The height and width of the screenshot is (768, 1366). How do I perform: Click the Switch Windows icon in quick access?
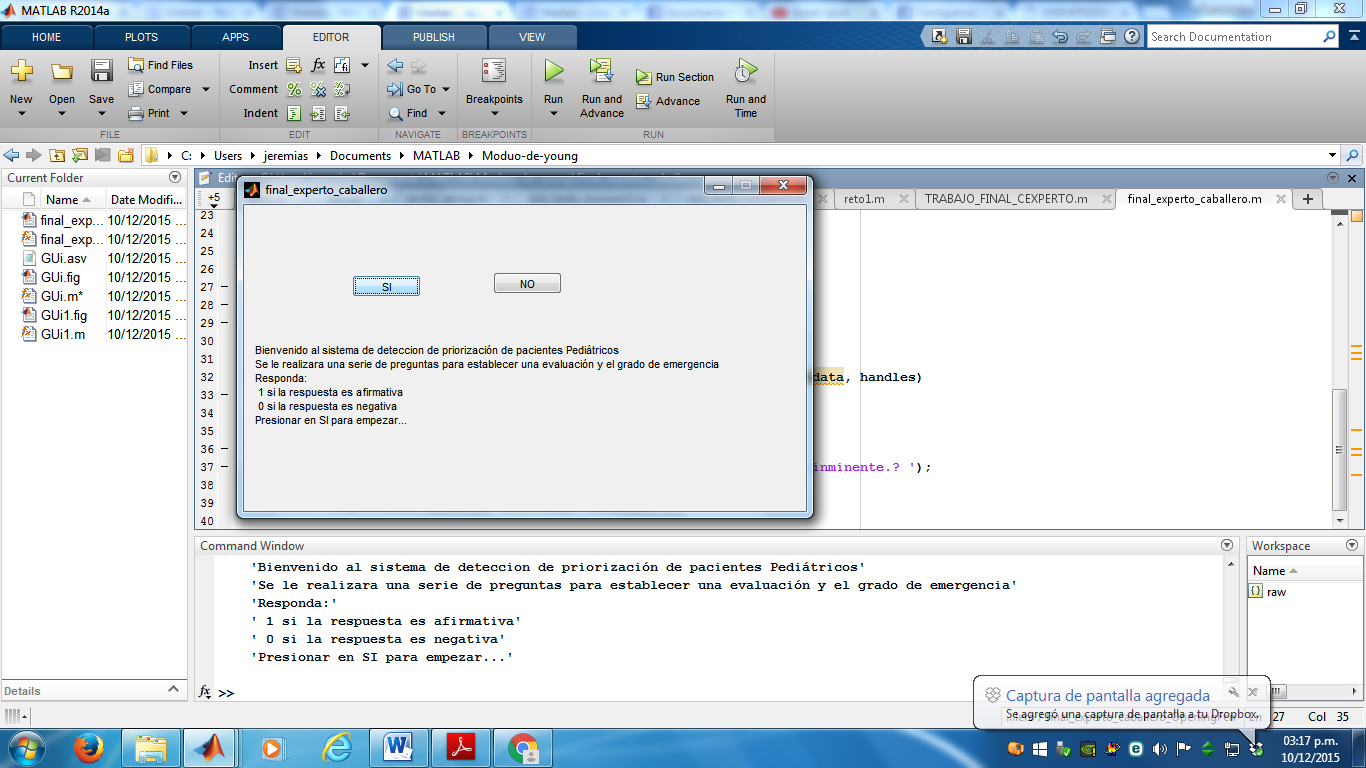[1108, 37]
